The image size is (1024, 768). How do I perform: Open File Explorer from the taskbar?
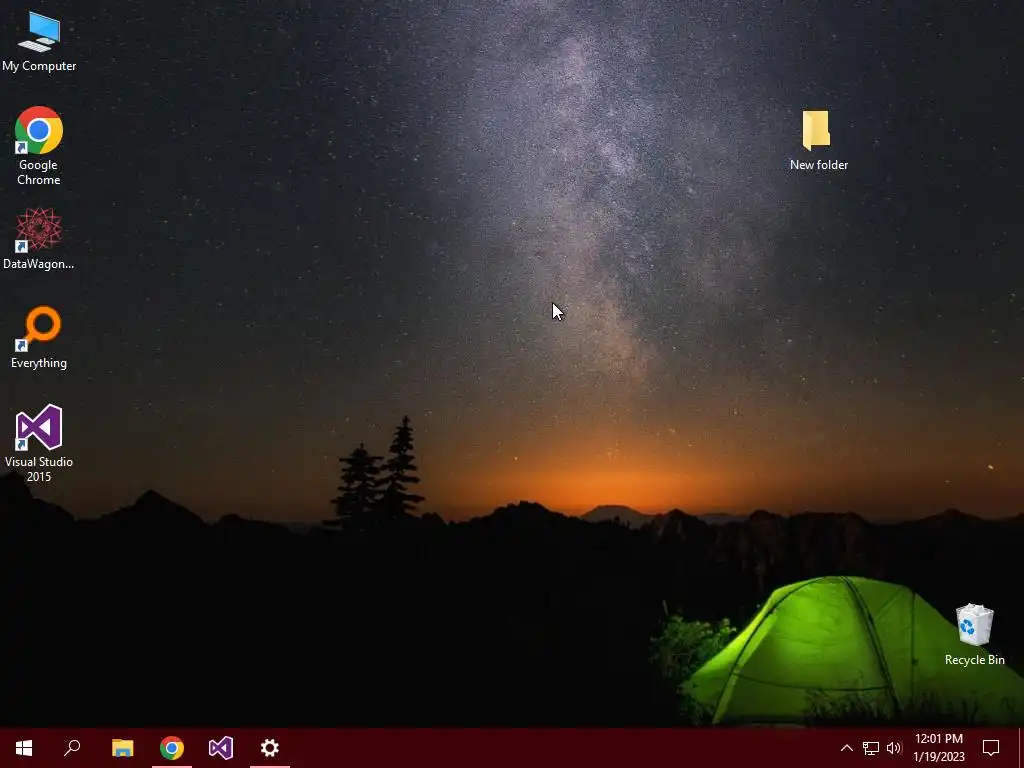[122, 748]
